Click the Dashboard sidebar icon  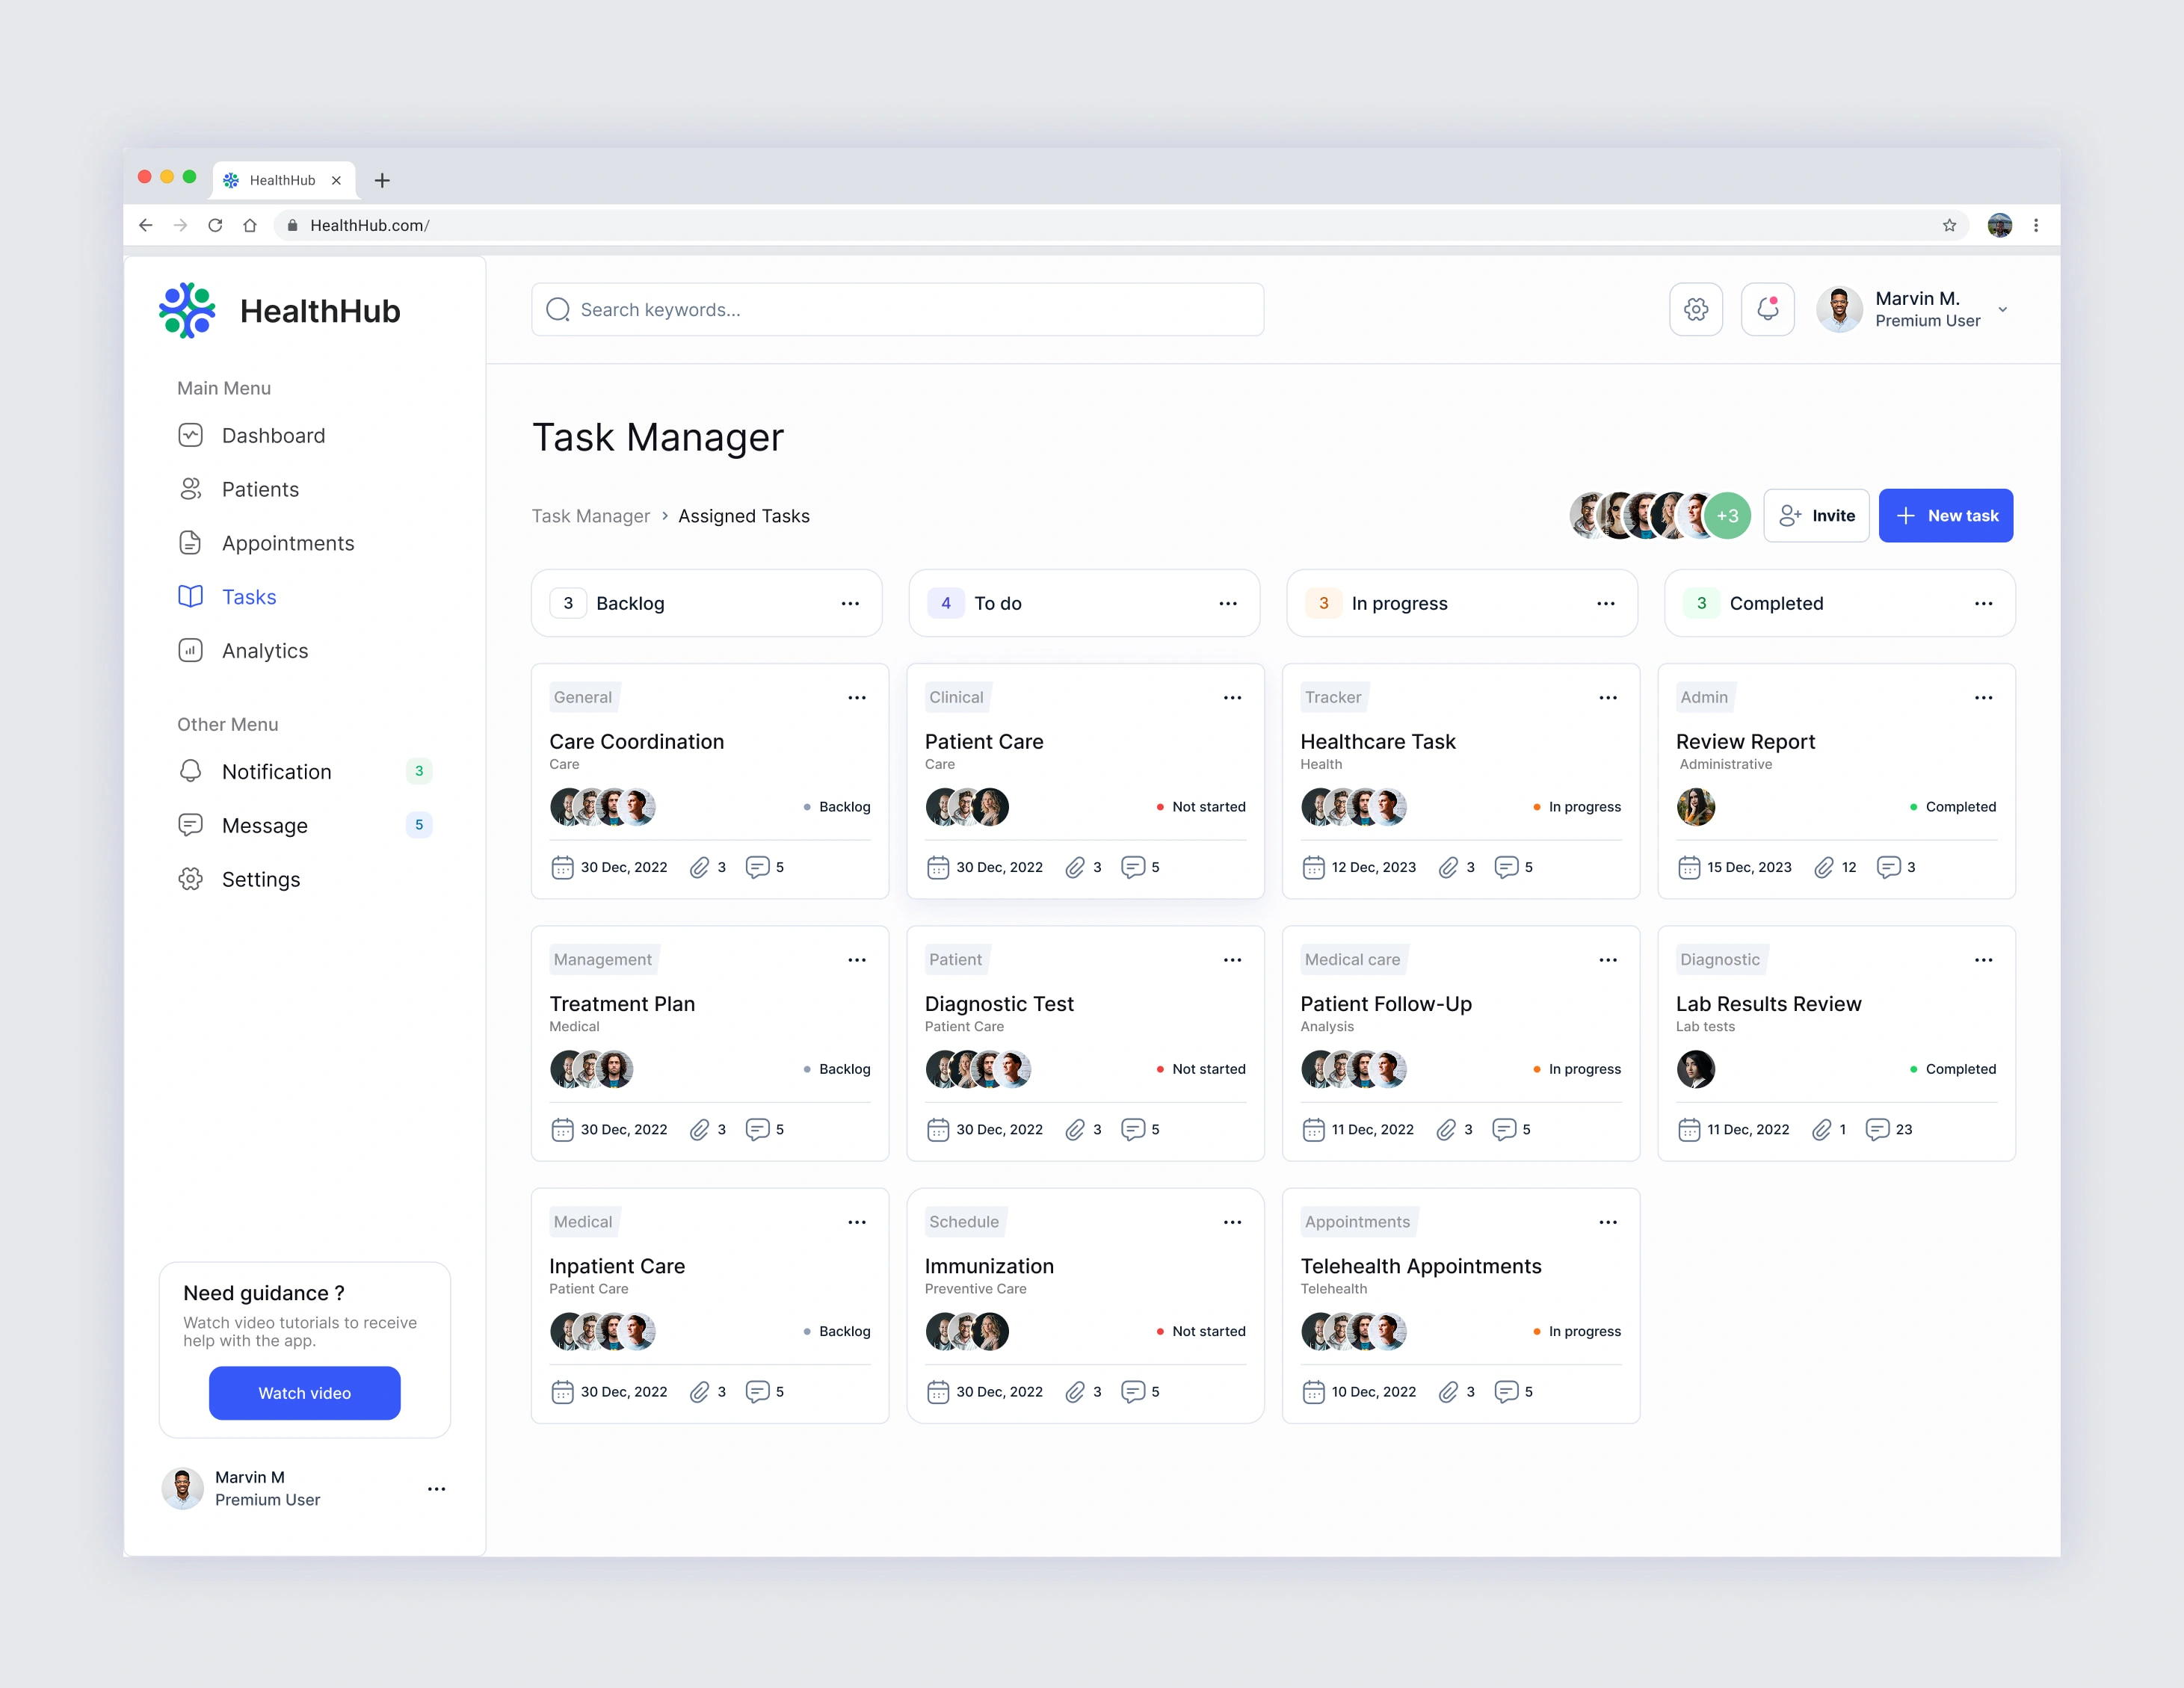pyautogui.click(x=190, y=436)
